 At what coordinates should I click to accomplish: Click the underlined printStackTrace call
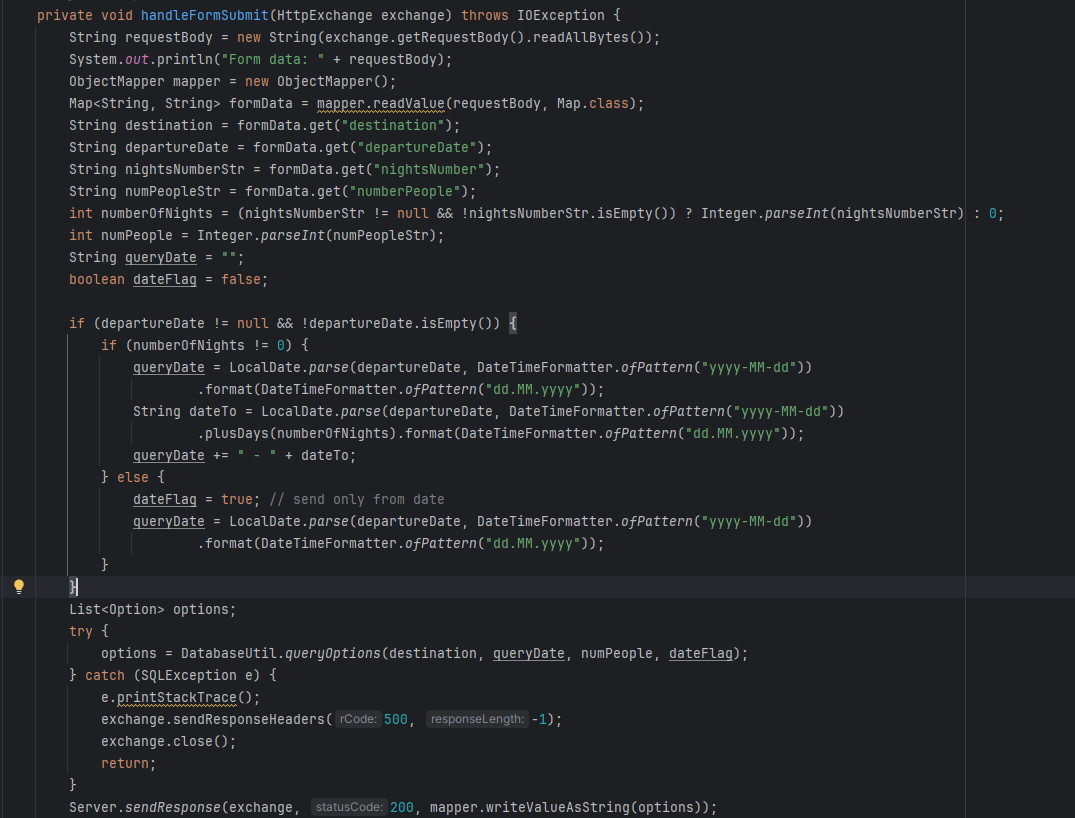click(x=180, y=697)
